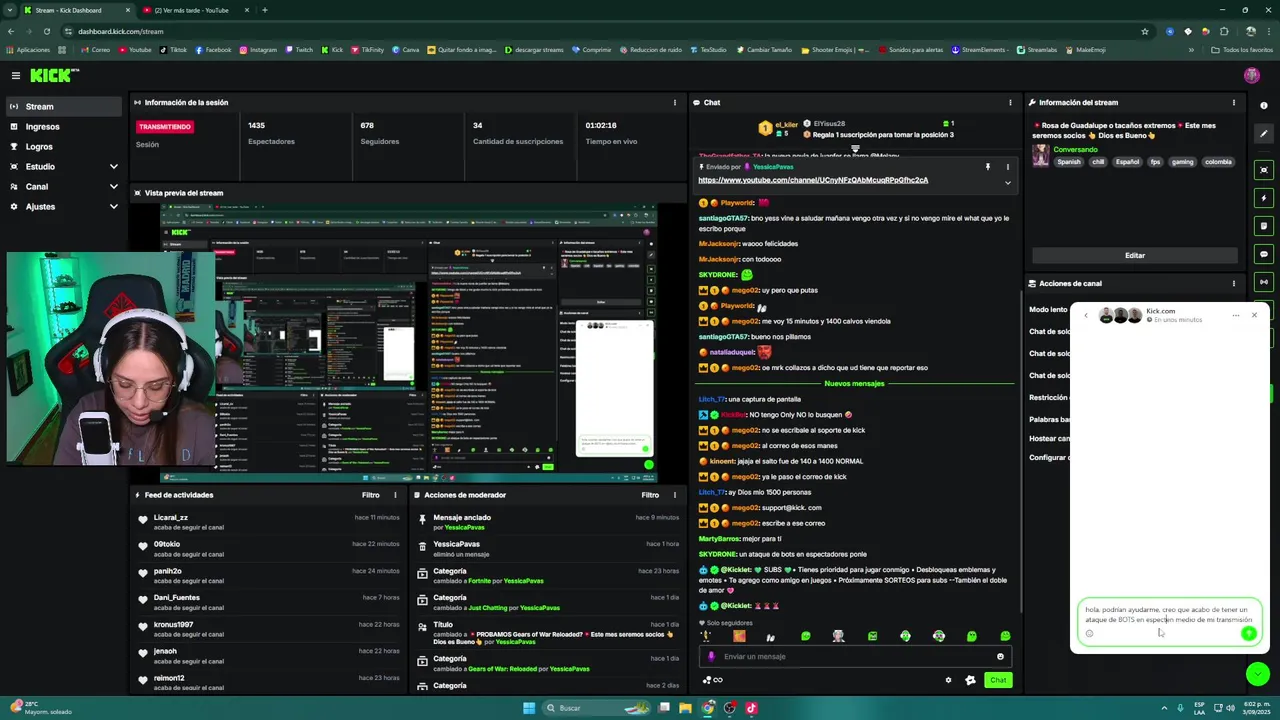Open a new browser tab
The height and width of the screenshot is (720, 1280).
(x=264, y=10)
